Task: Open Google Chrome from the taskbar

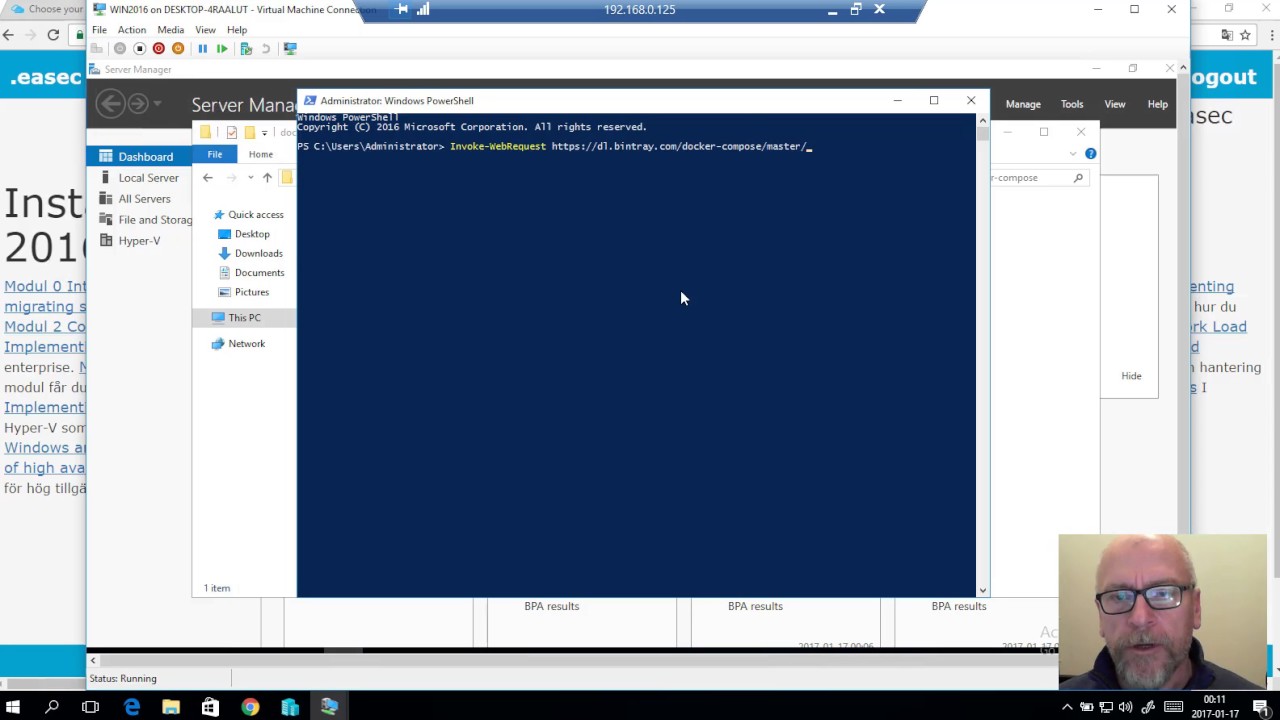Action: (x=250, y=708)
